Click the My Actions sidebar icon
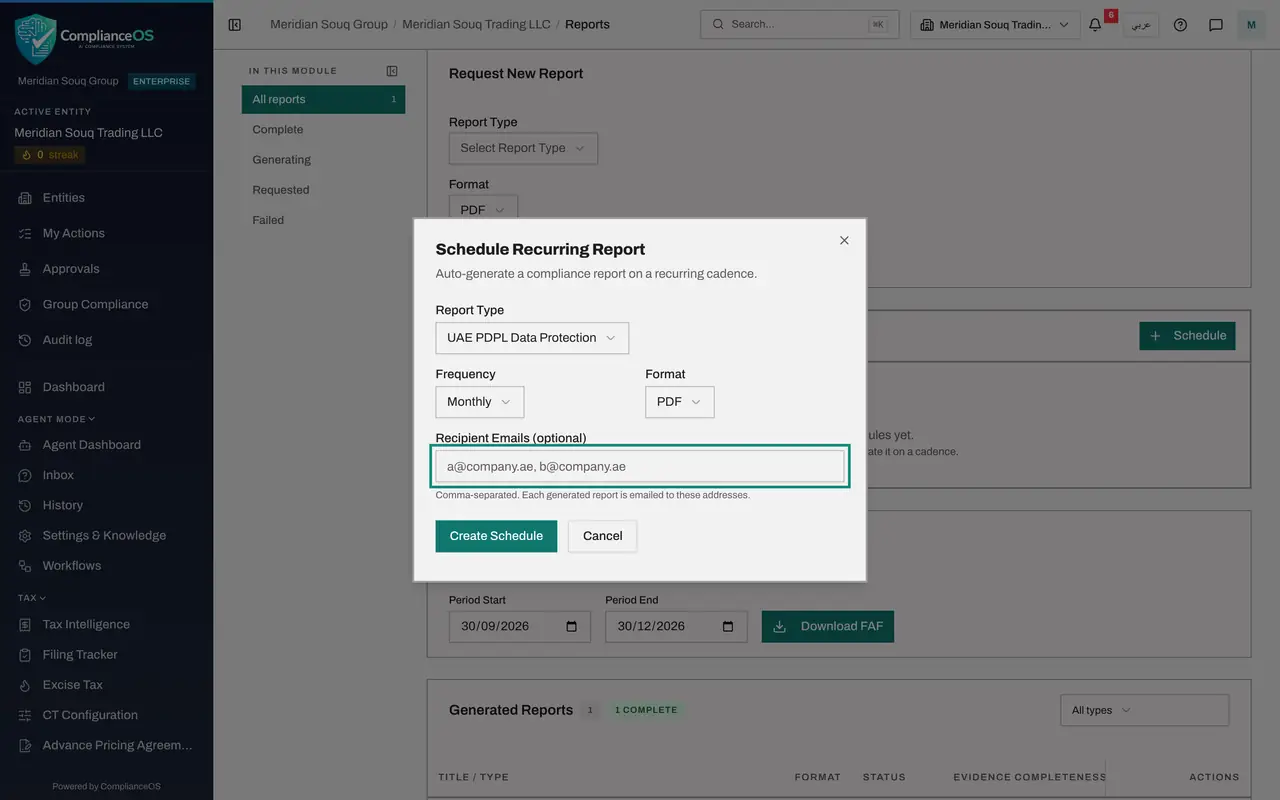Image resolution: width=1280 pixels, height=800 pixels. (x=25, y=233)
